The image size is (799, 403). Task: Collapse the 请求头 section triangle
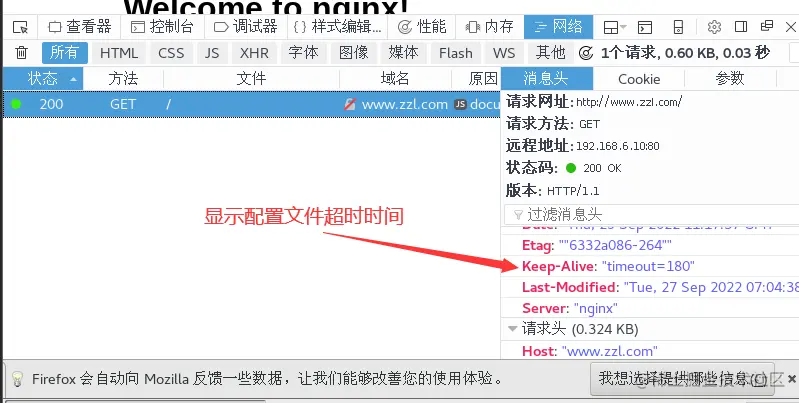tap(513, 329)
